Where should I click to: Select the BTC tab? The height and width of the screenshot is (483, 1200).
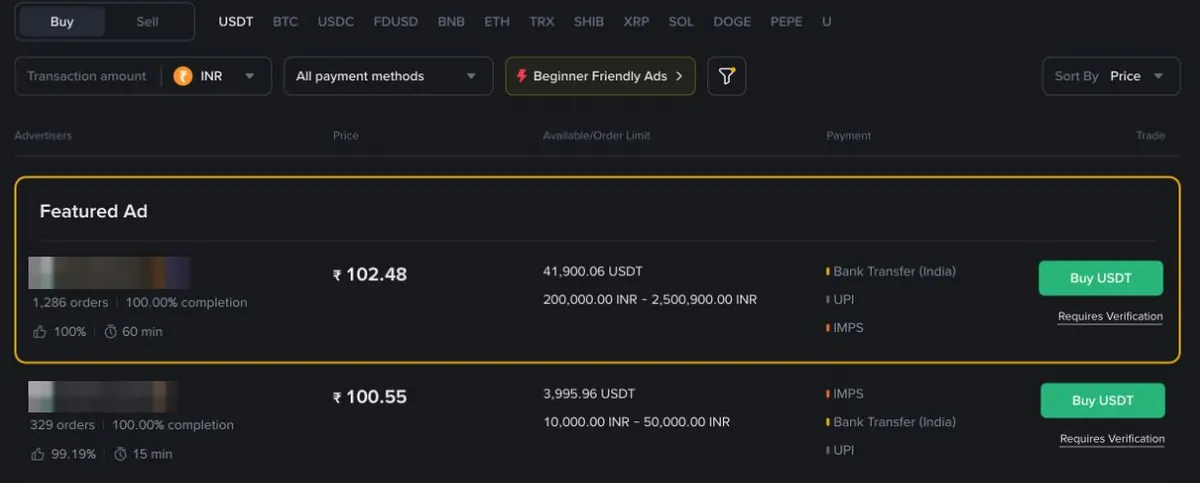[x=285, y=21]
